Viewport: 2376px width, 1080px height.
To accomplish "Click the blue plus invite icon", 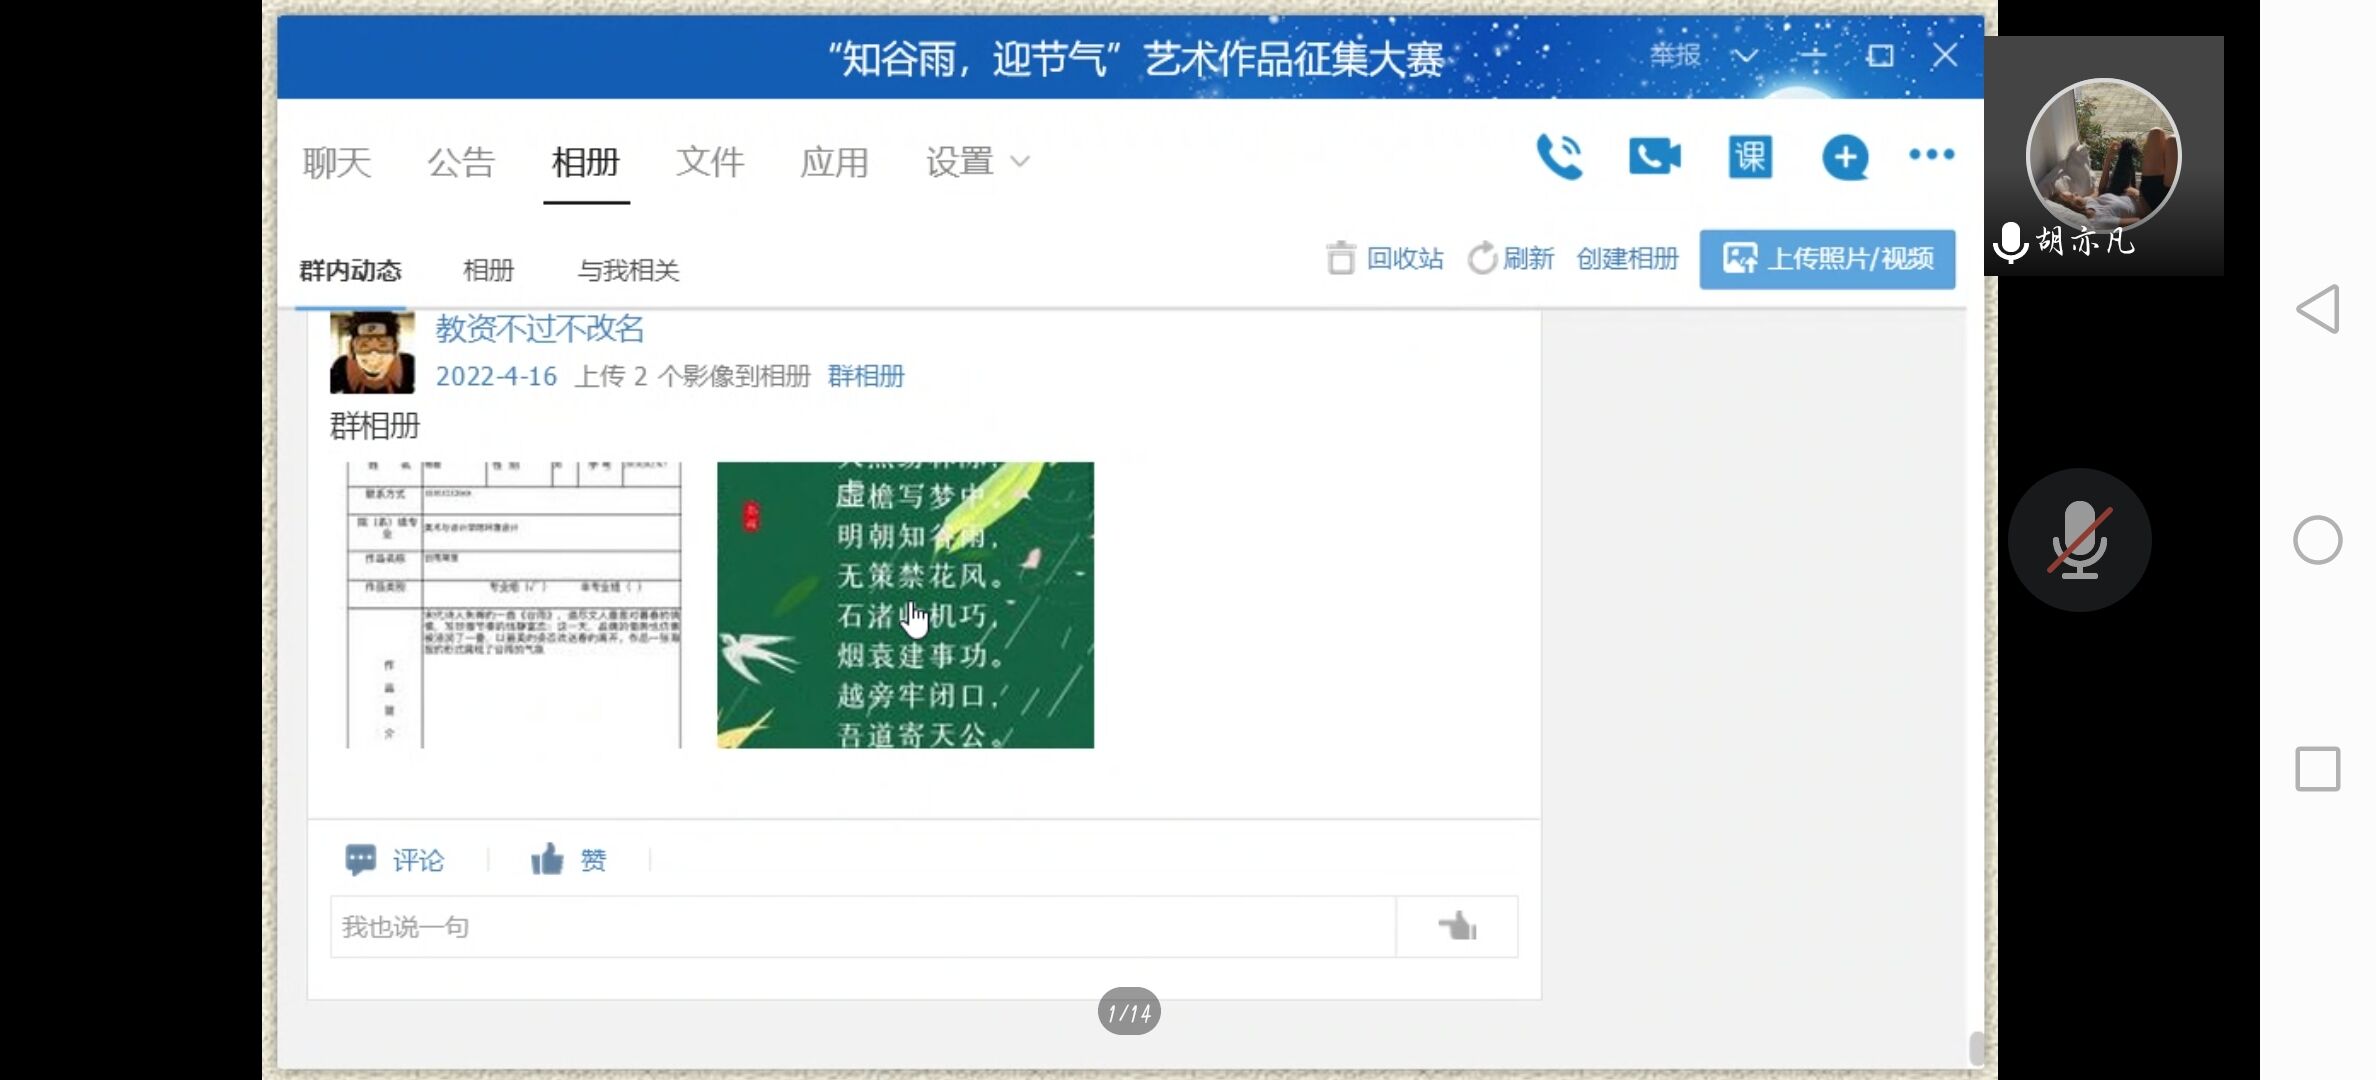I will click(1845, 157).
